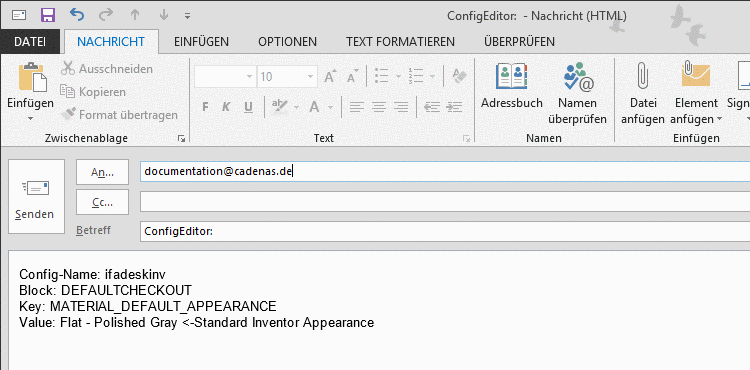The width and height of the screenshot is (750, 370).
Task: Click the Senden button
Action: 36,196
